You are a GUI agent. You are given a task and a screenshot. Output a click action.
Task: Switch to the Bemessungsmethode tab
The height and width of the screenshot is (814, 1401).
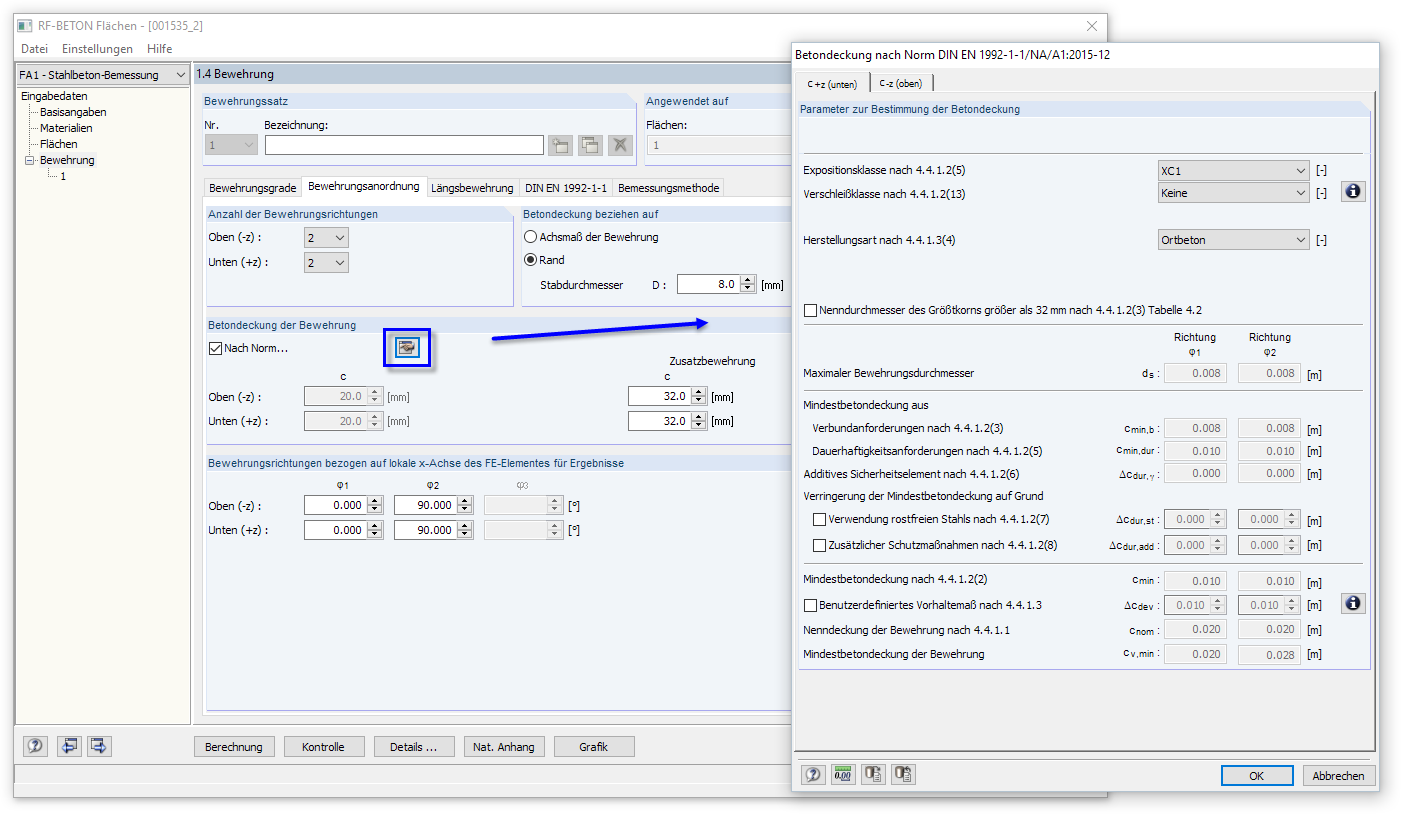pos(667,188)
